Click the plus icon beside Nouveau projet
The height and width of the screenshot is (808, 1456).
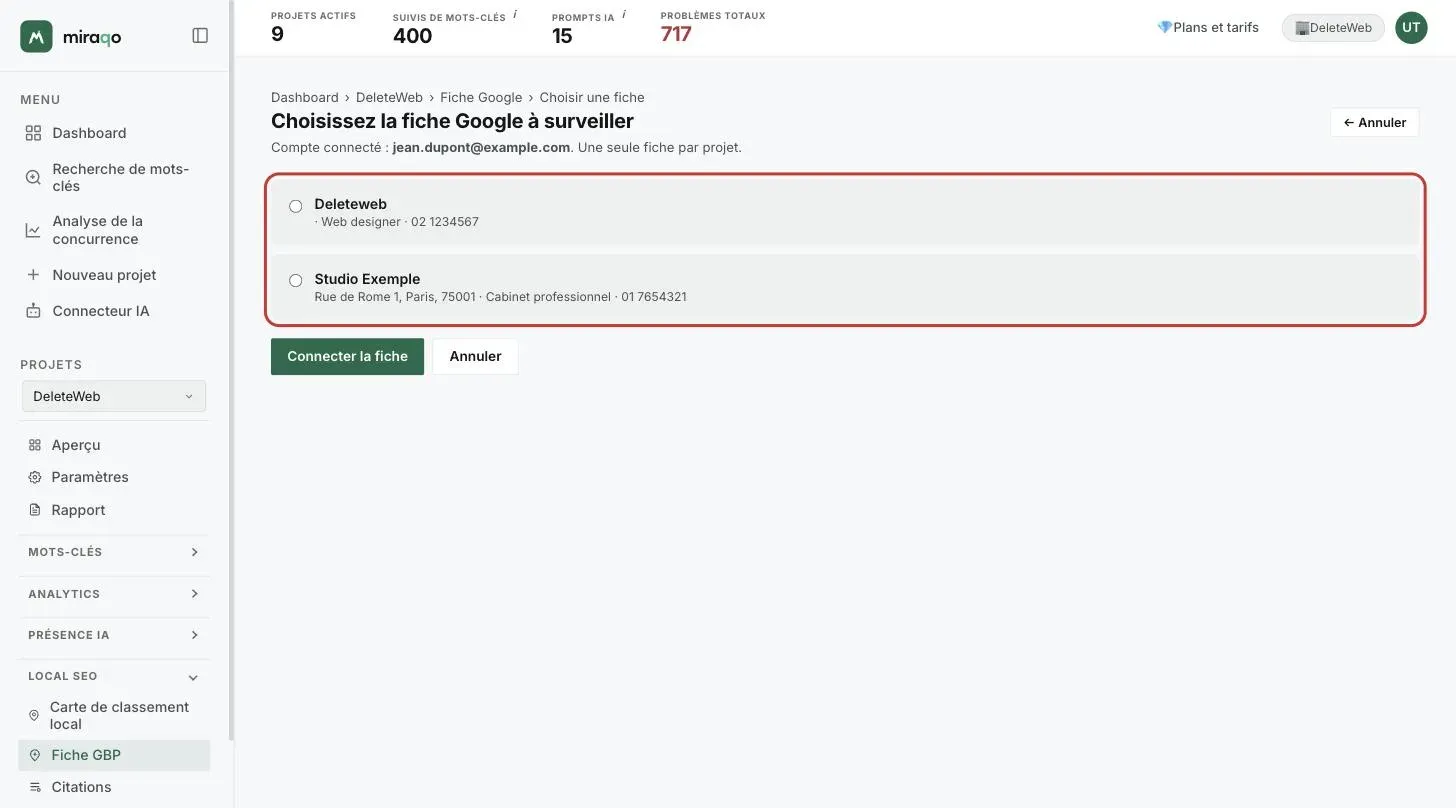[x=33, y=275]
